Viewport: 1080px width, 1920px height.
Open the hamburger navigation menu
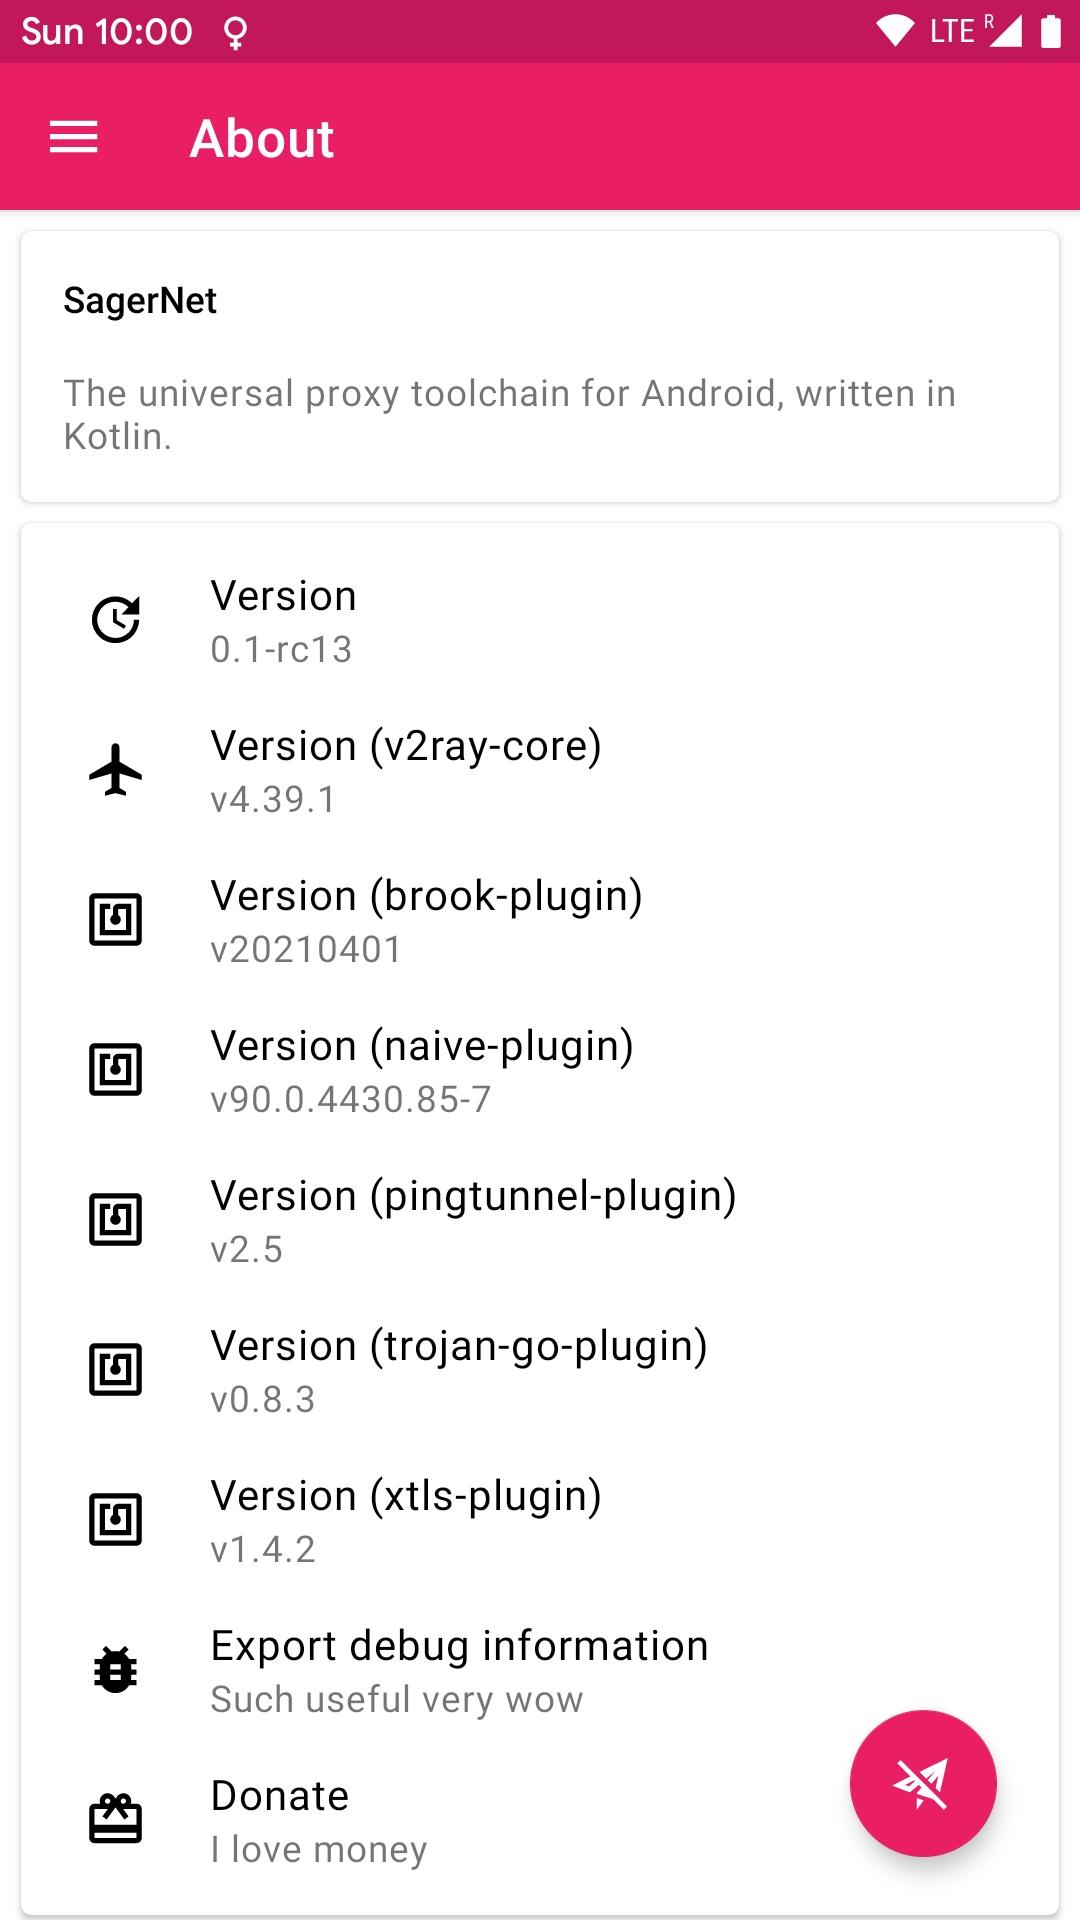coord(74,137)
